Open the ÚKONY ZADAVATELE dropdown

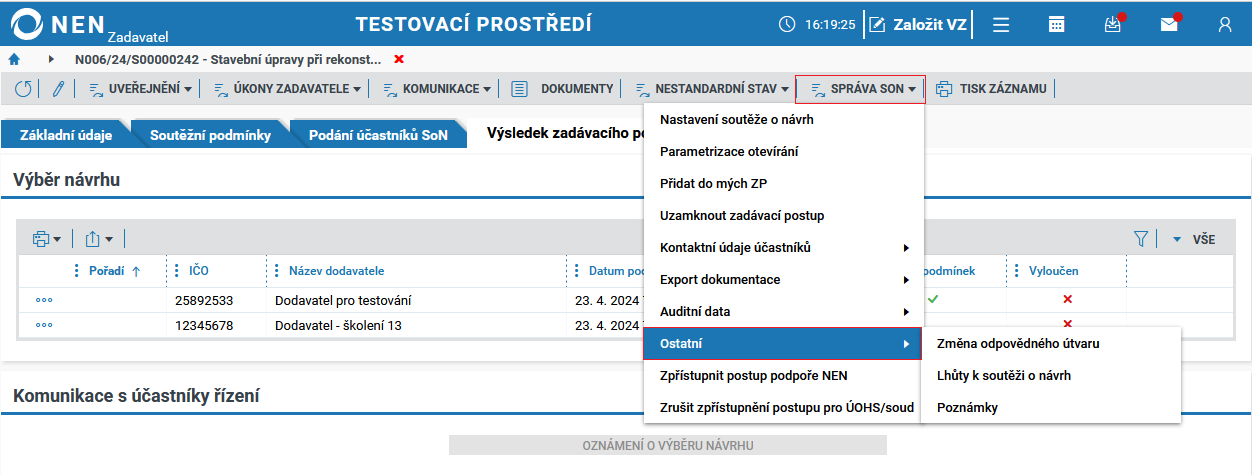click(287, 89)
